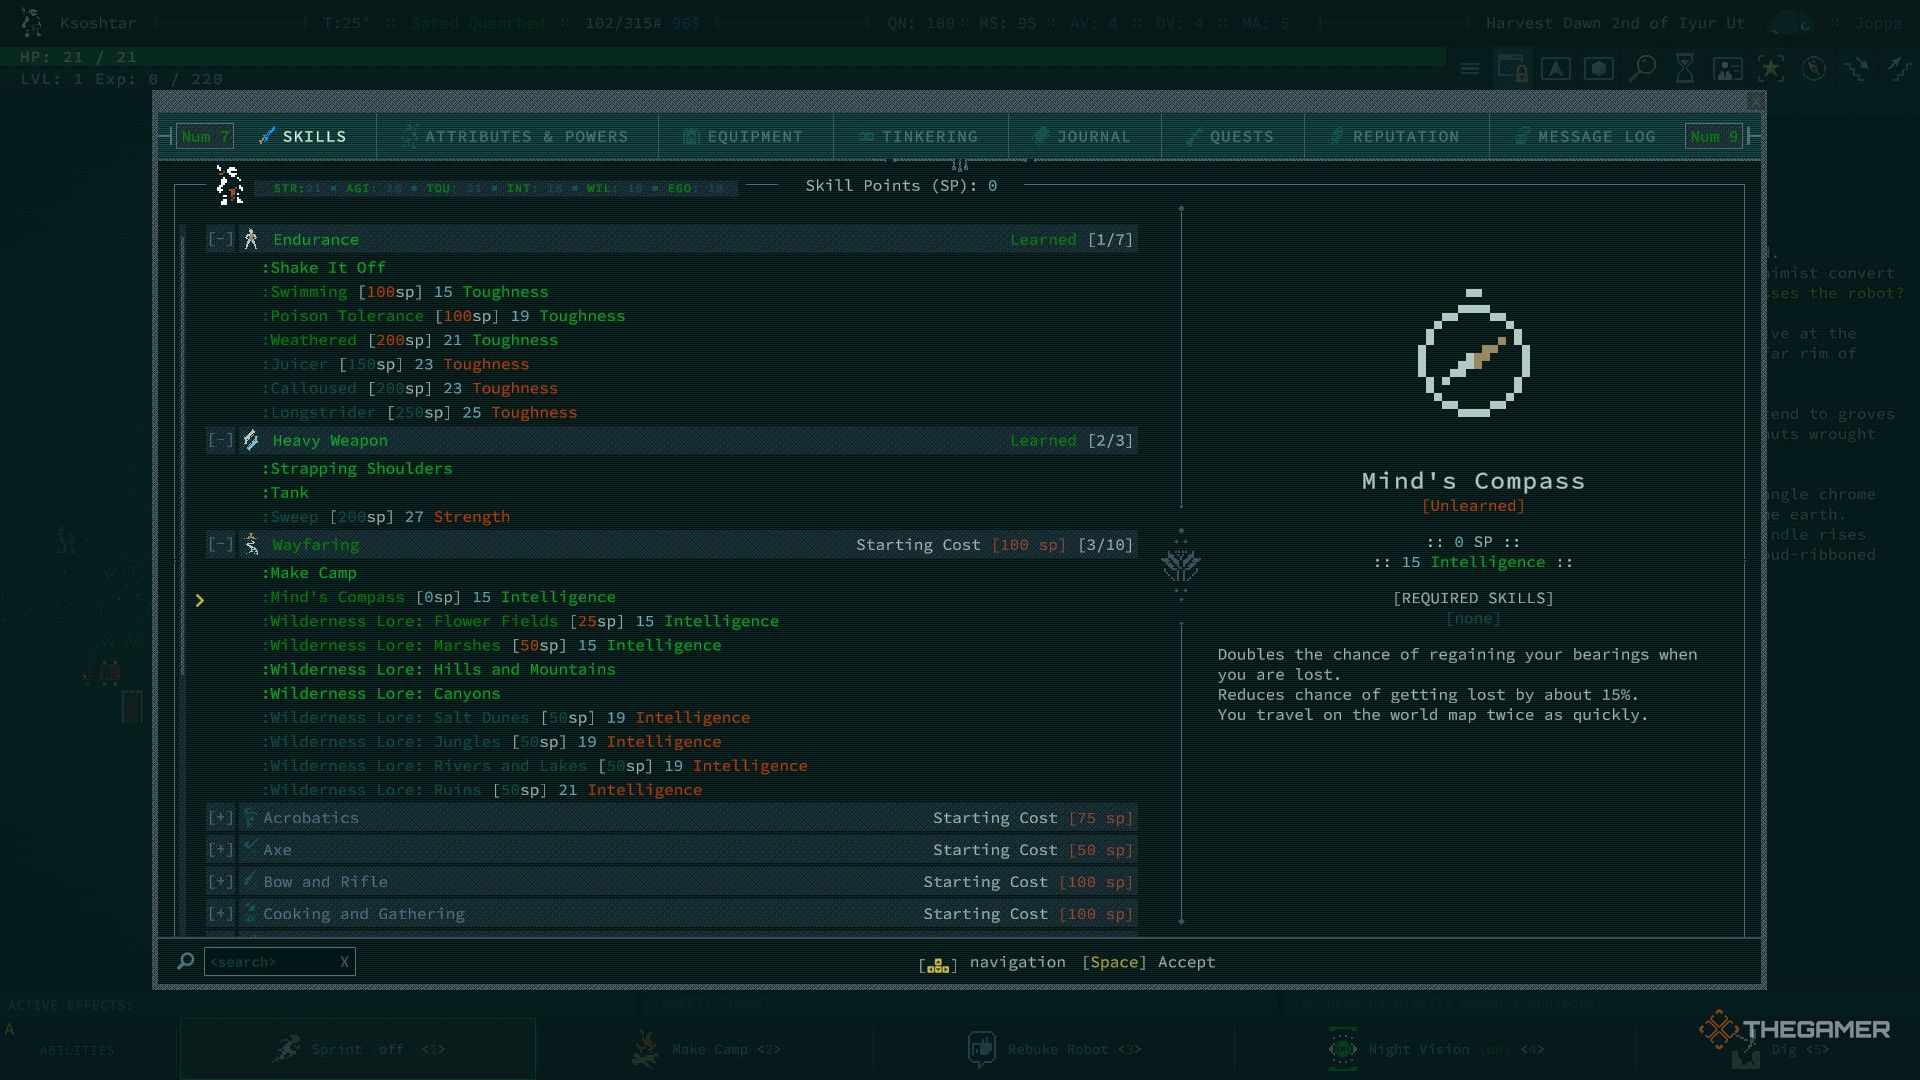Click the star target icon
This screenshot has height=1080, width=1920.
1771,68
